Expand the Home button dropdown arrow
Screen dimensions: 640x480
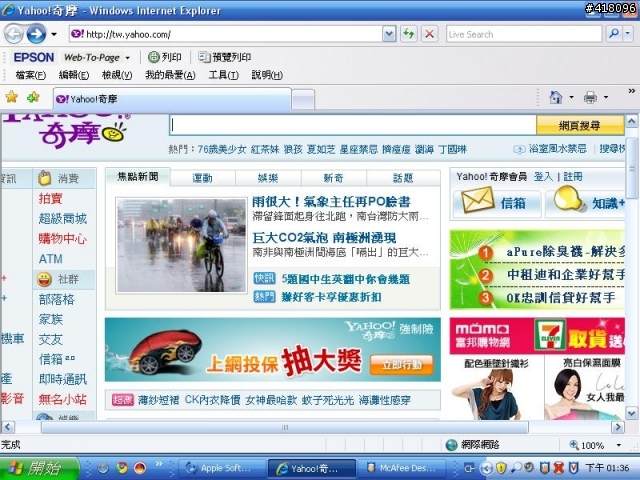[571, 97]
